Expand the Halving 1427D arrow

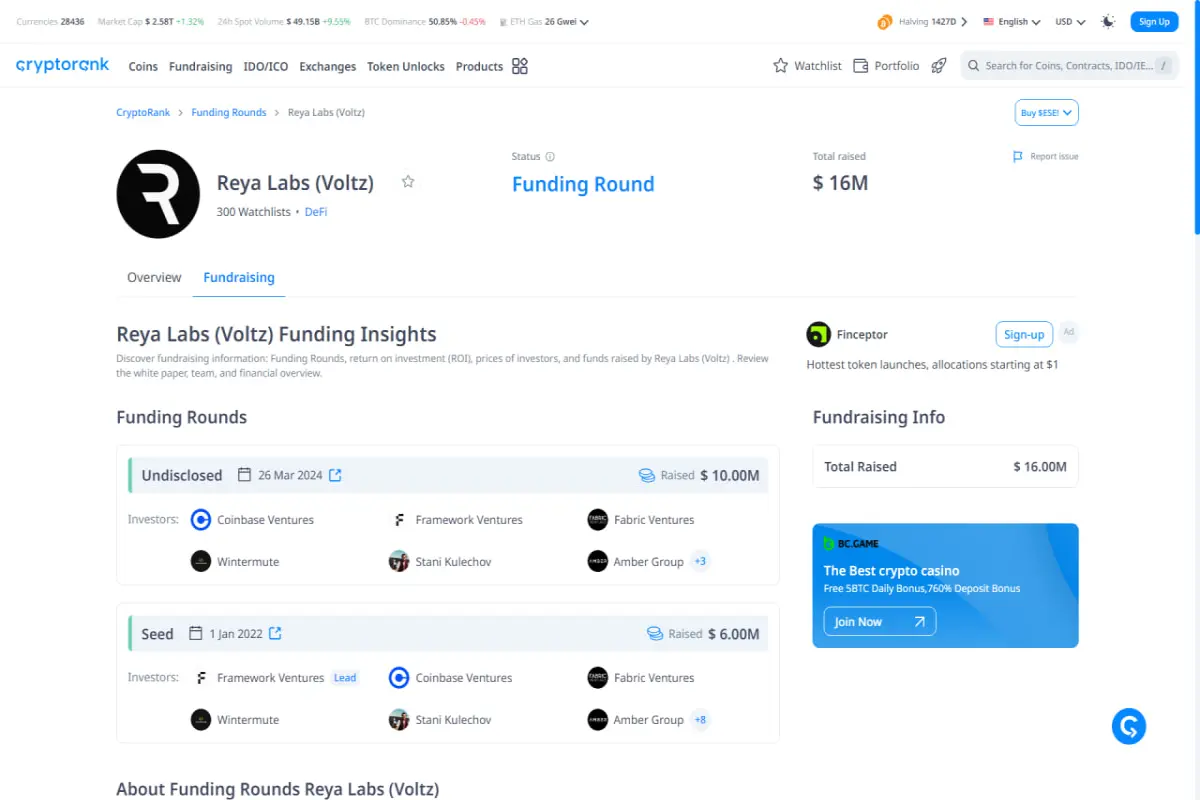[964, 22]
